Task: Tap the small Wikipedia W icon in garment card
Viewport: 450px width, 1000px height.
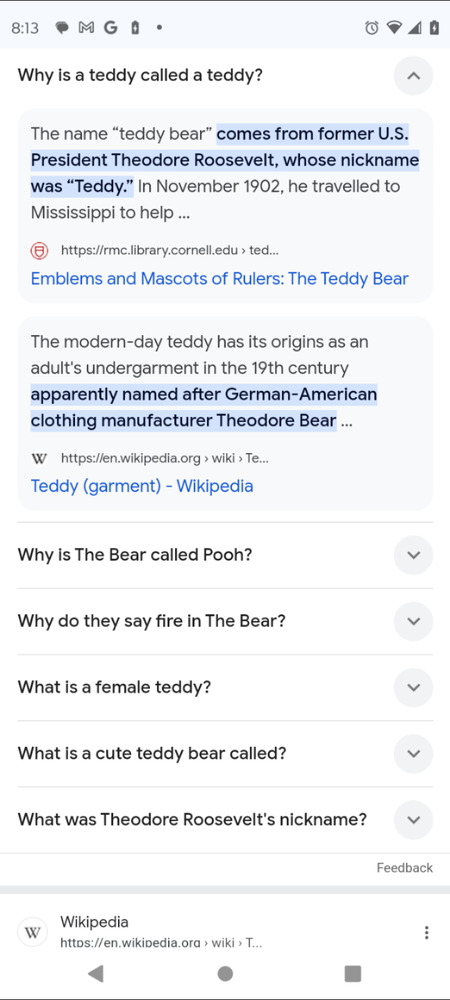Action: (x=39, y=459)
